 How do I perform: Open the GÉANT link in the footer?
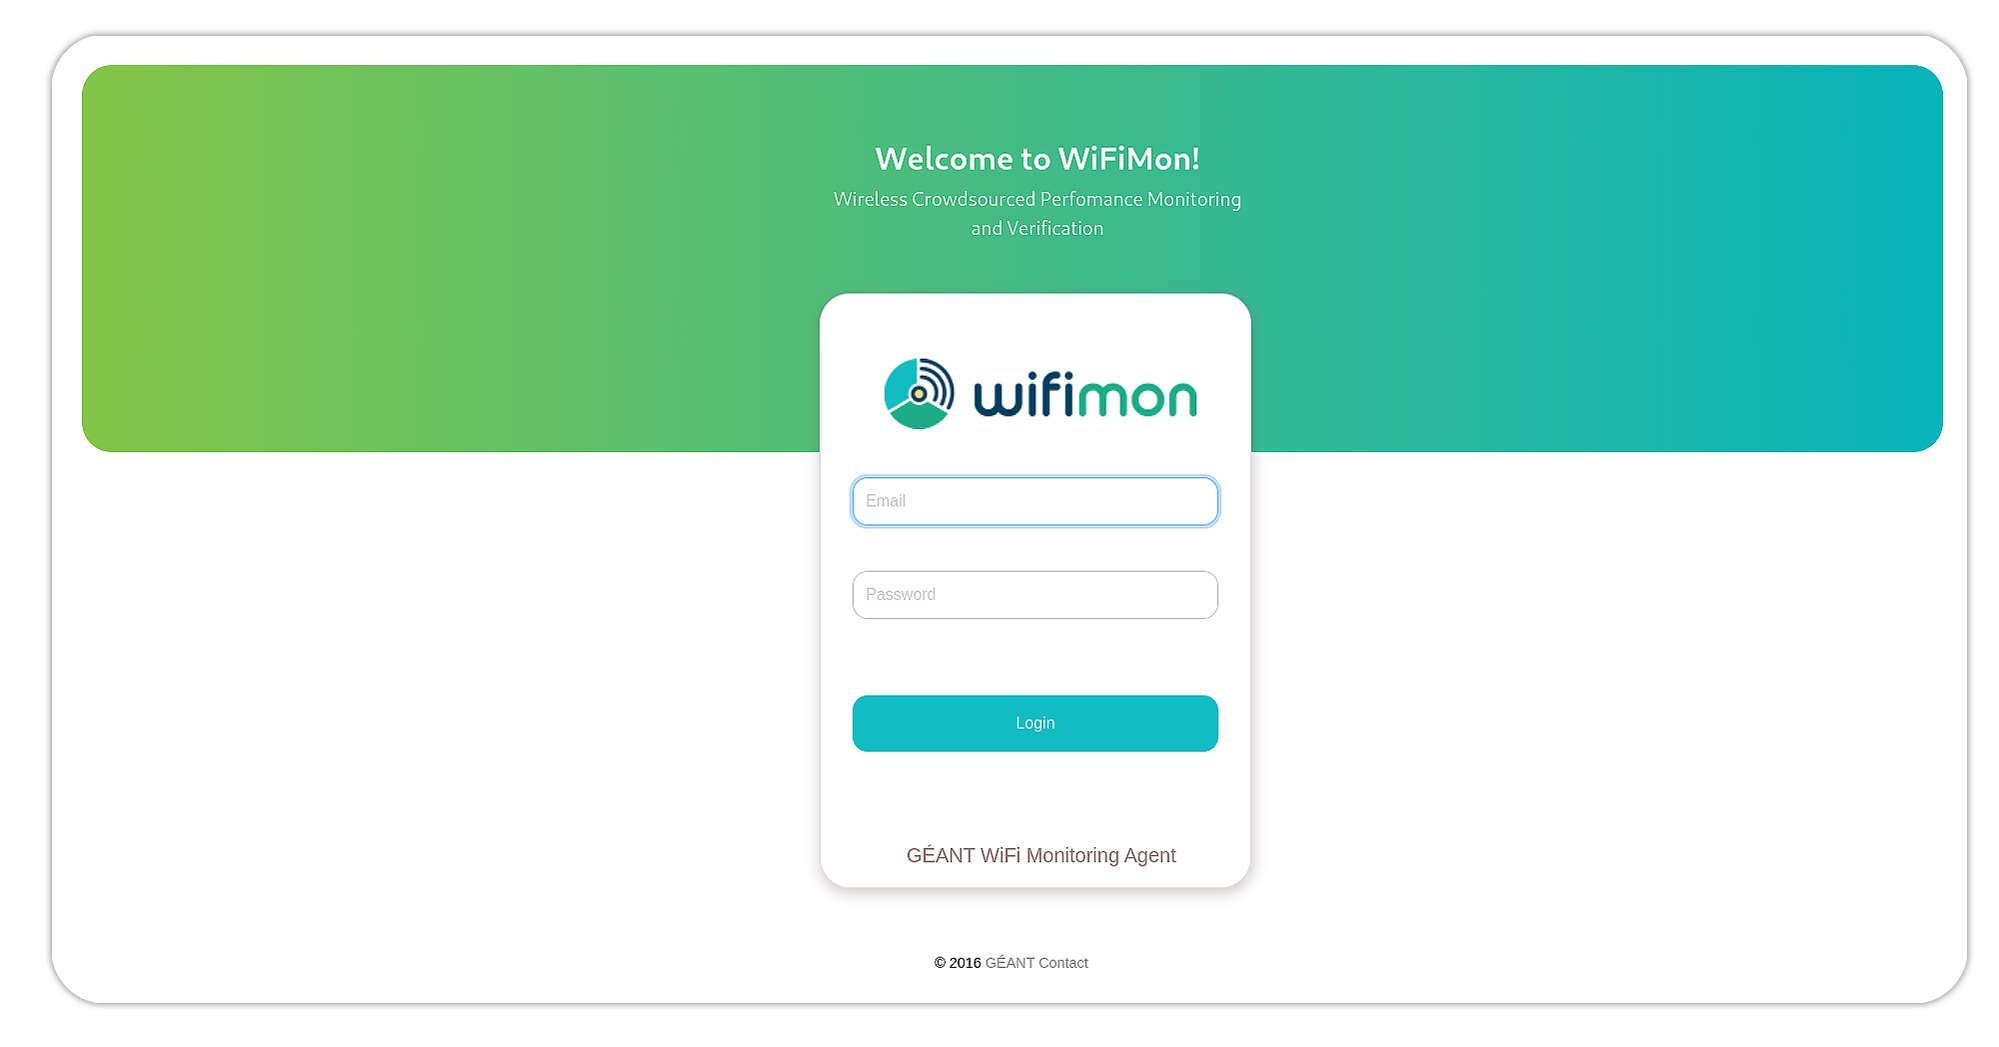[1009, 963]
